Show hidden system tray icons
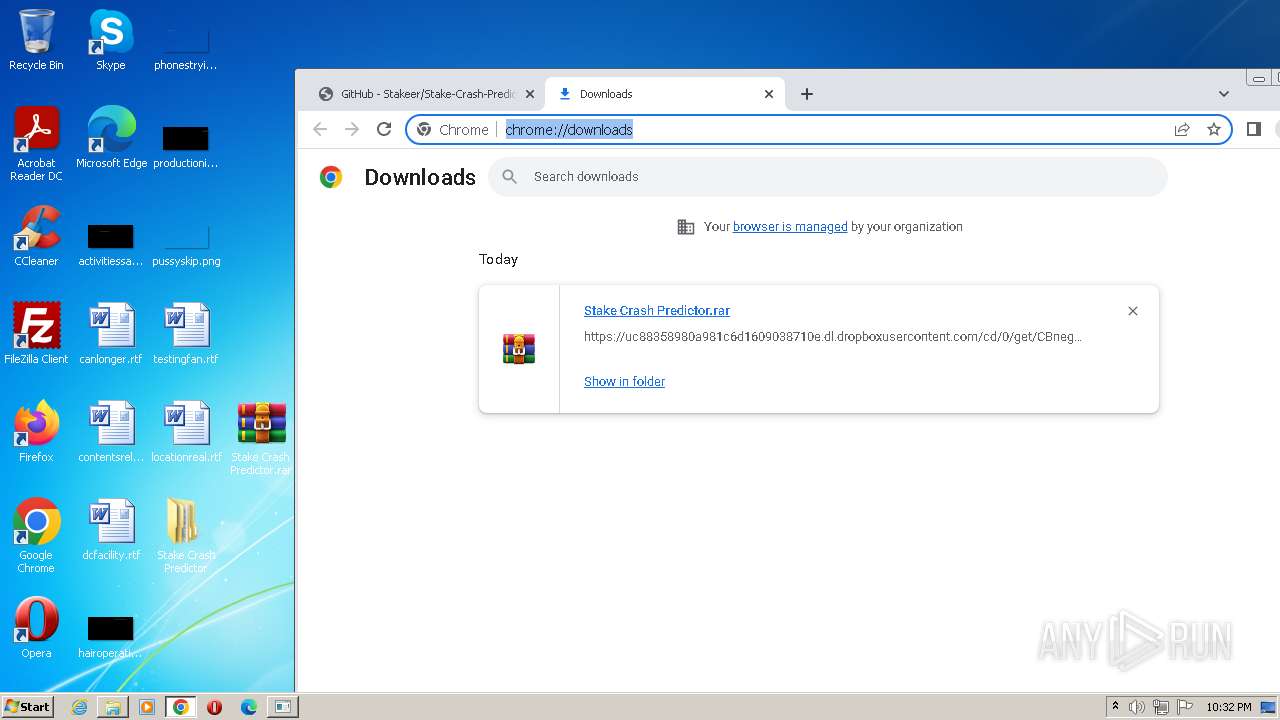 tap(1116, 707)
